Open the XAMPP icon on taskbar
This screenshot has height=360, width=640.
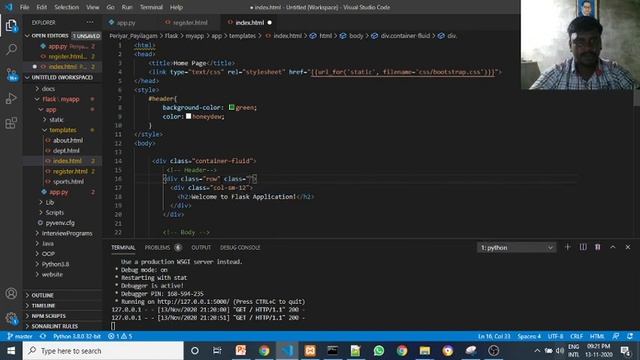(x=310, y=351)
